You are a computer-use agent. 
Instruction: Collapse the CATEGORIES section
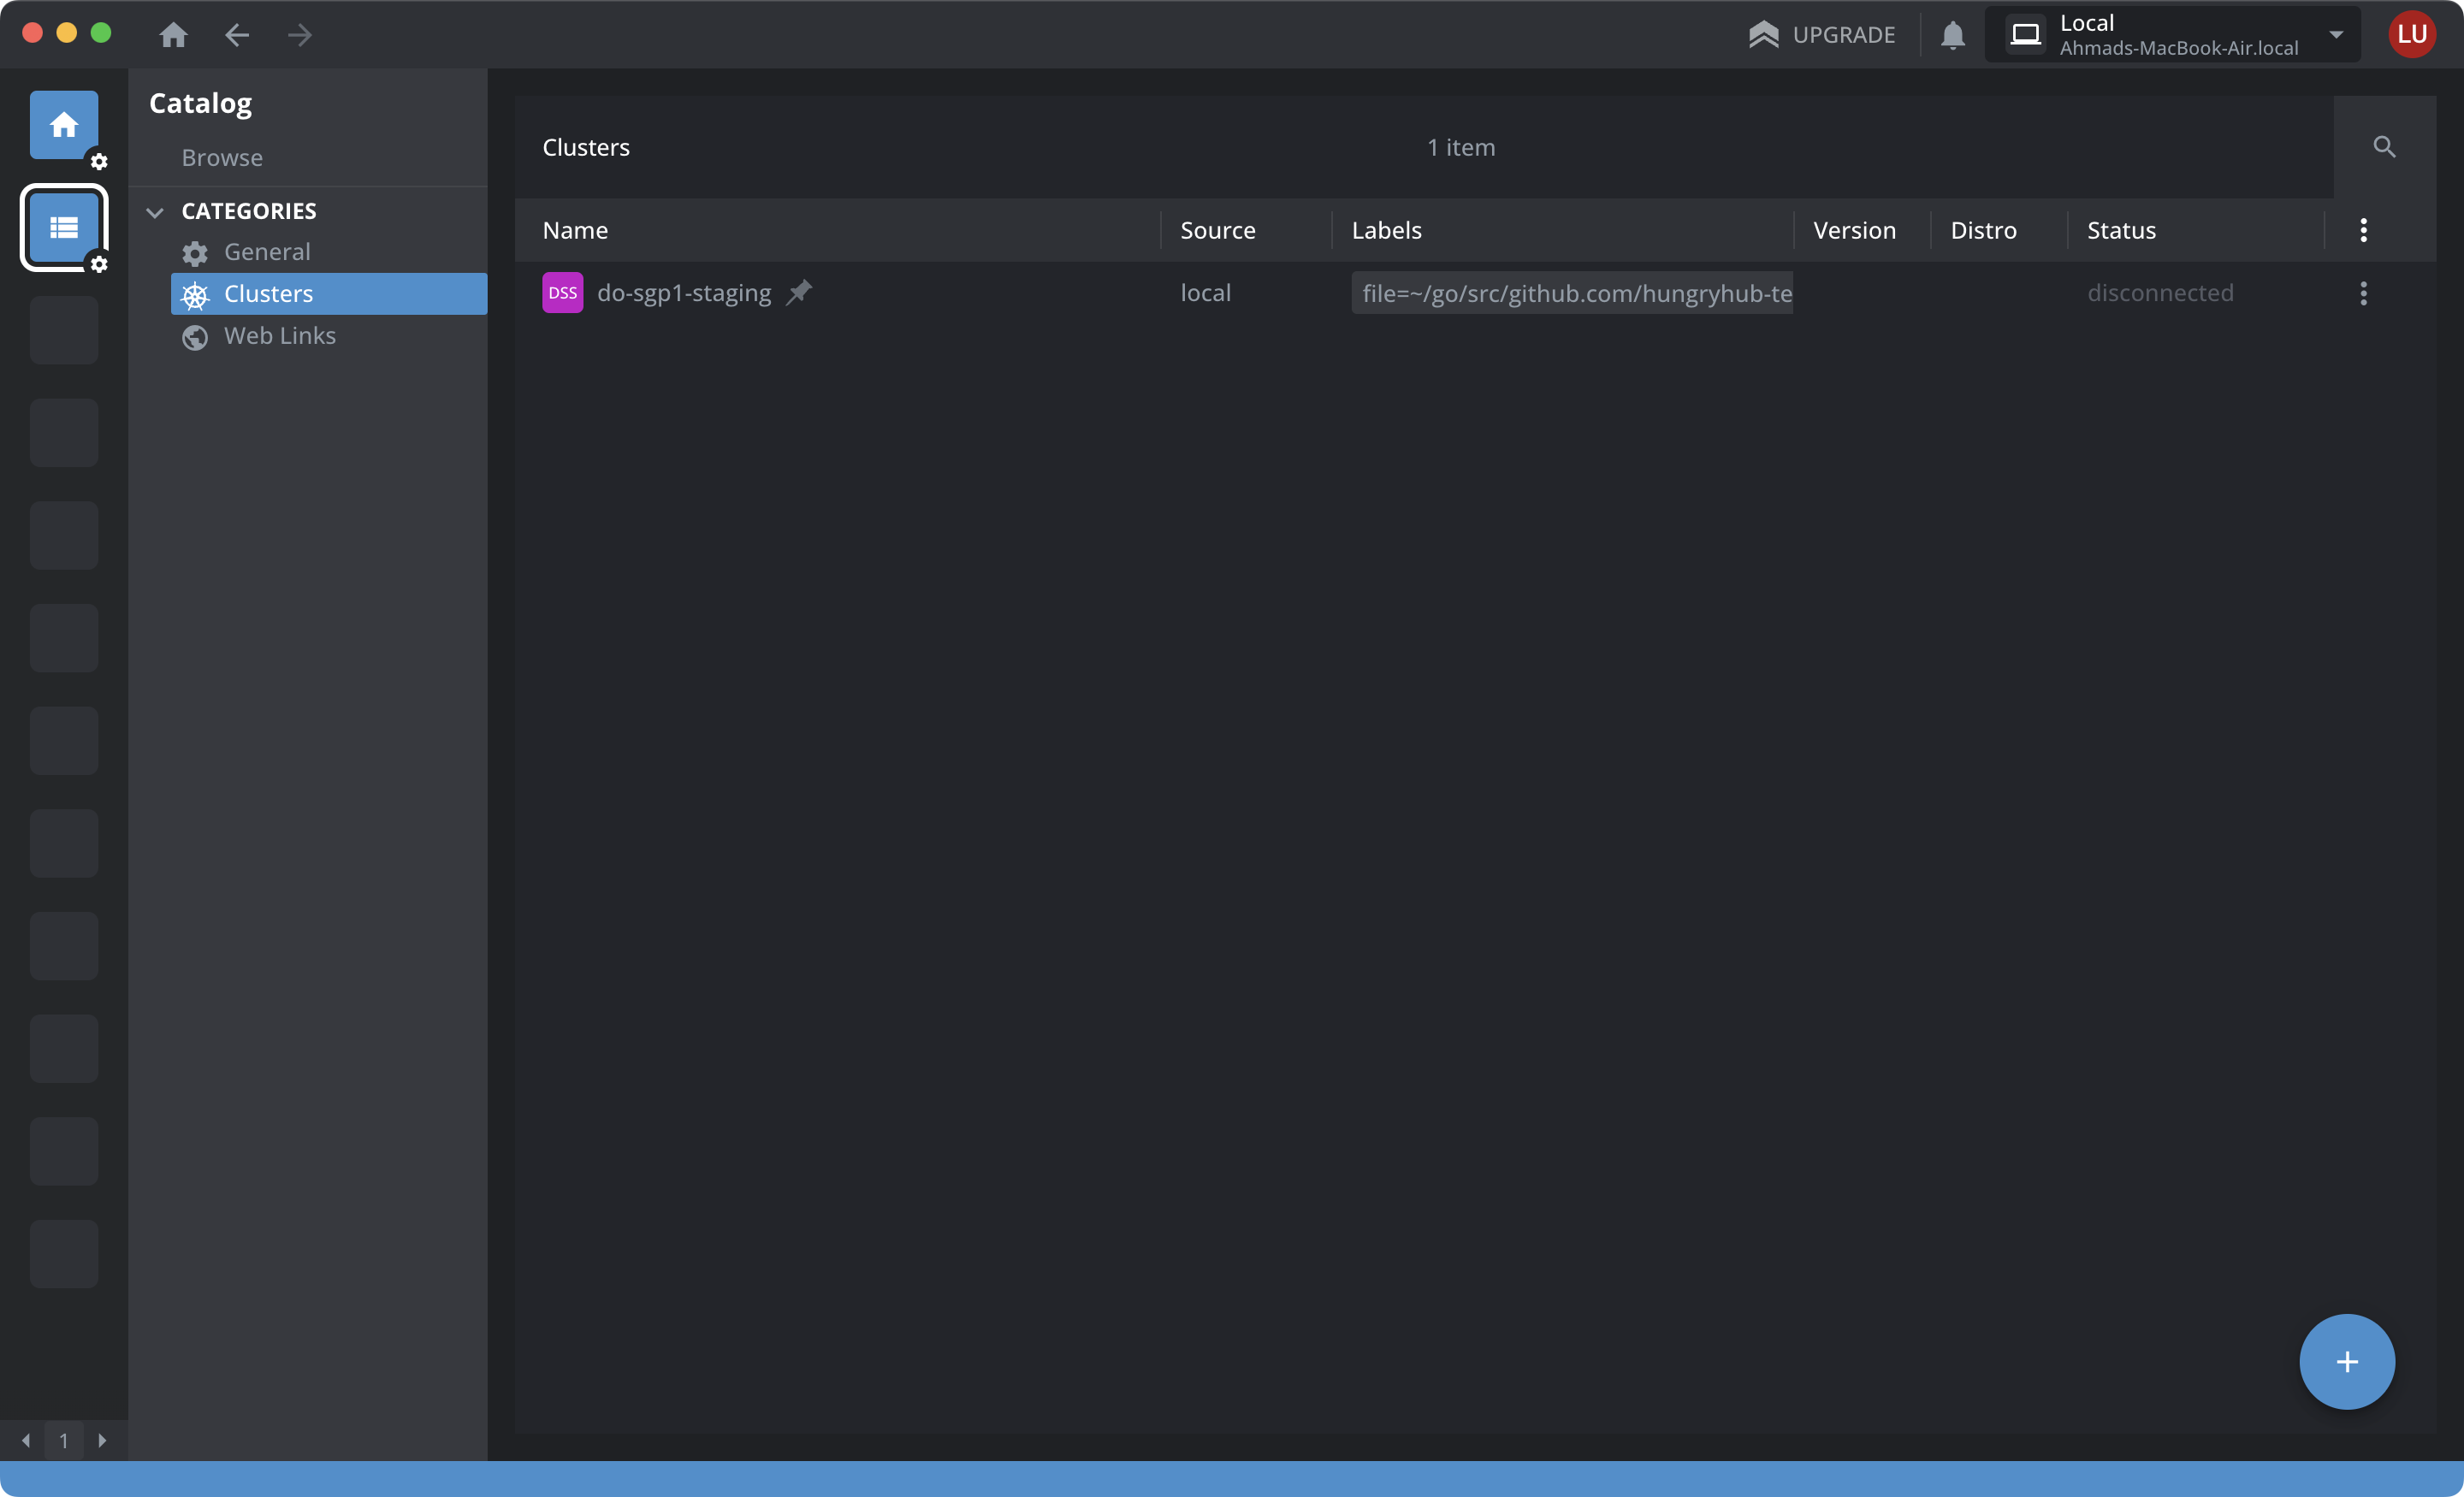pyautogui.click(x=155, y=211)
